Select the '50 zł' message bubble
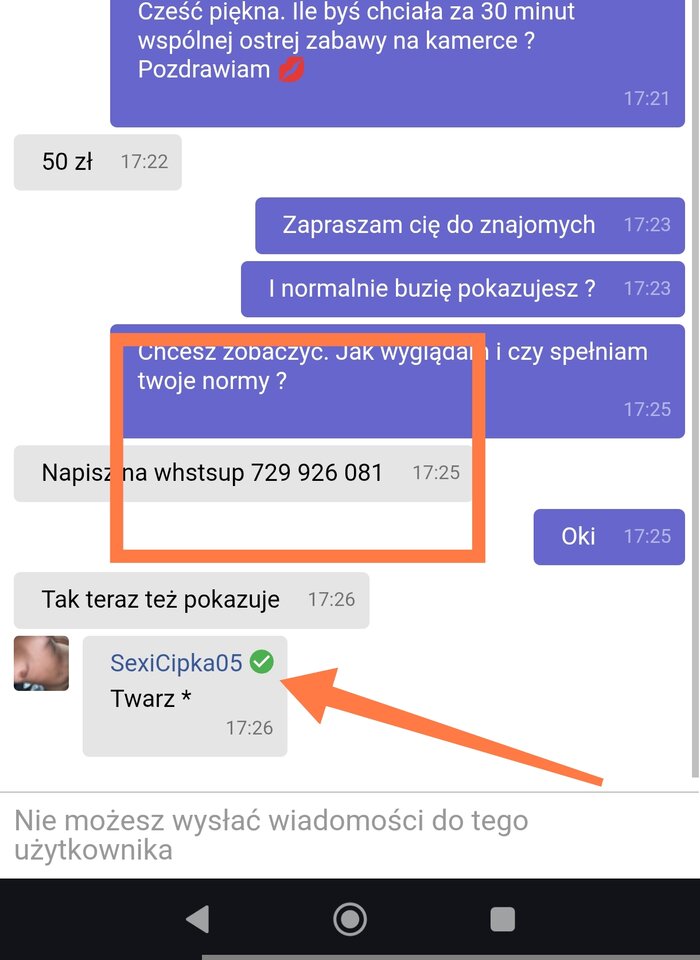 point(97,162)
